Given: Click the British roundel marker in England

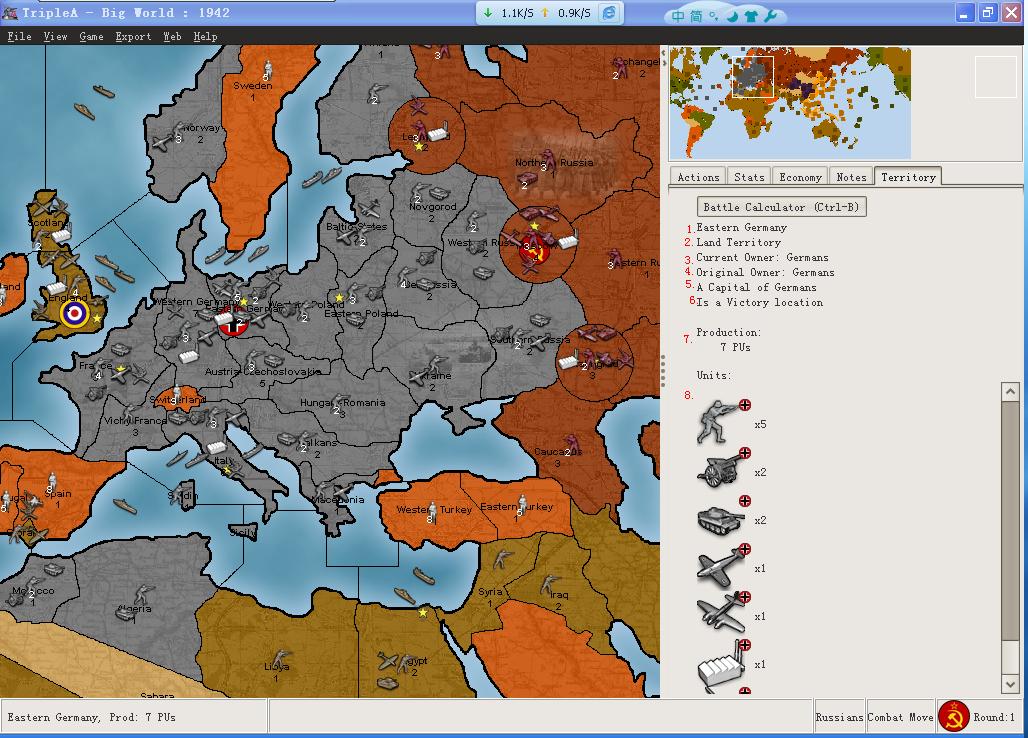Looking at the screenshot, I should [x=75, y=314].
